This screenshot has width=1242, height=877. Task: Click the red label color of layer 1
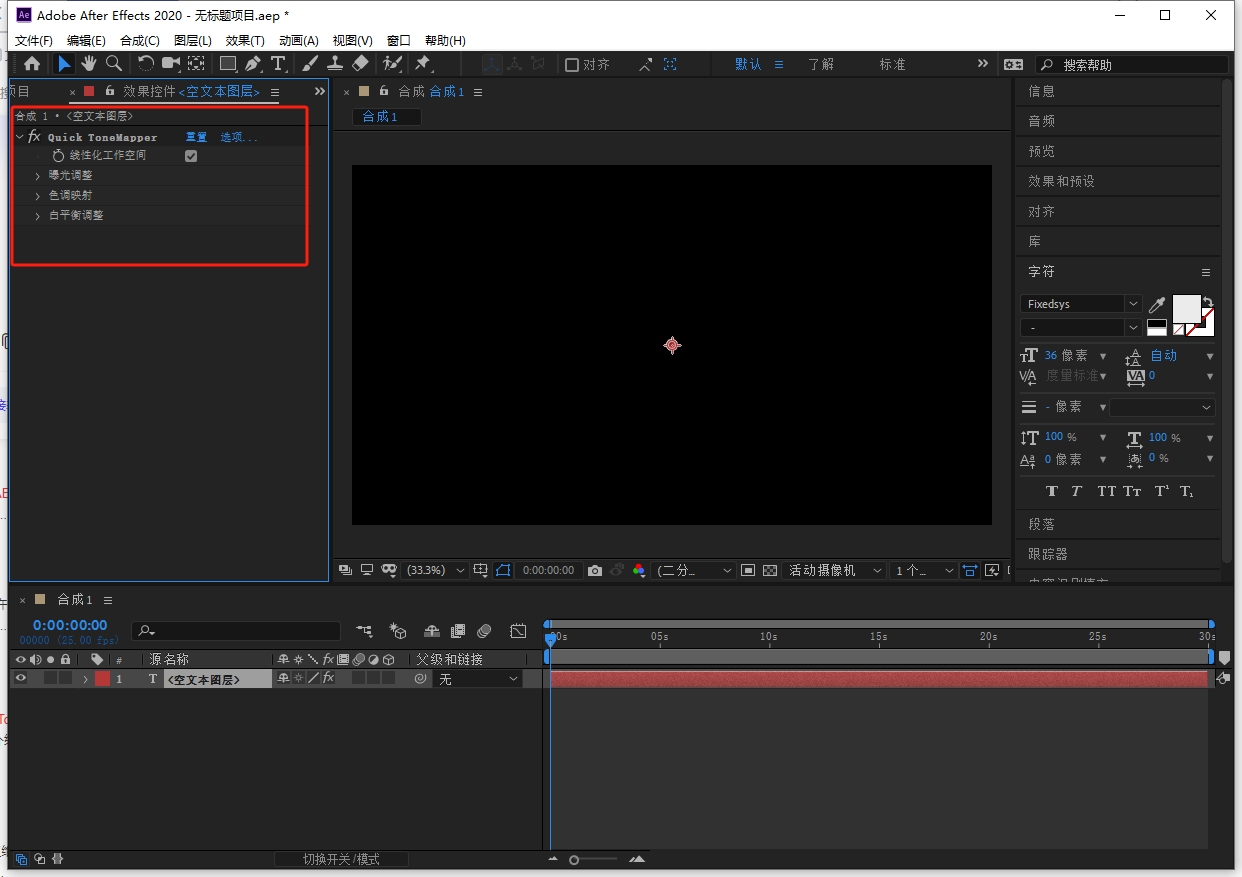[102, 679]
